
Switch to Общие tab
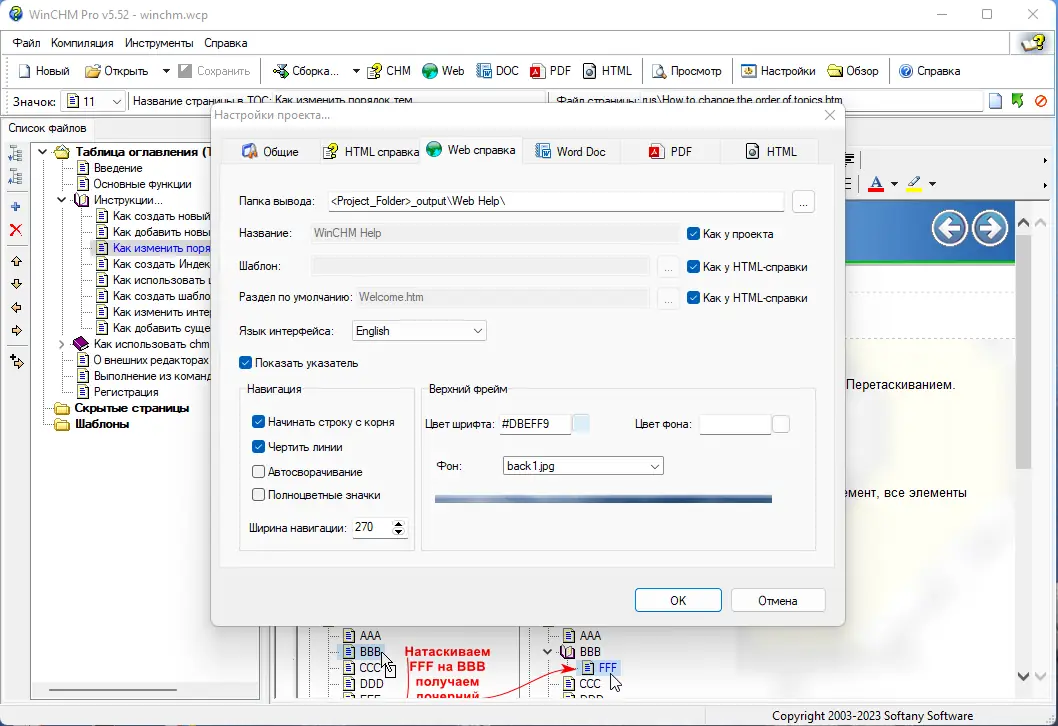coord(270,152)
